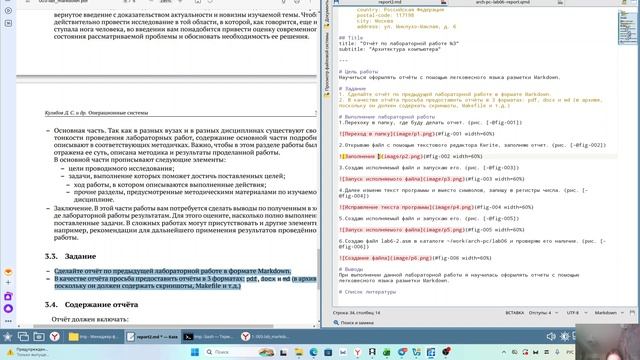Close the arch-pc-lab06-report.qmd tab
The height and width of the screenshot is (360, 640).
pos(560,2)
